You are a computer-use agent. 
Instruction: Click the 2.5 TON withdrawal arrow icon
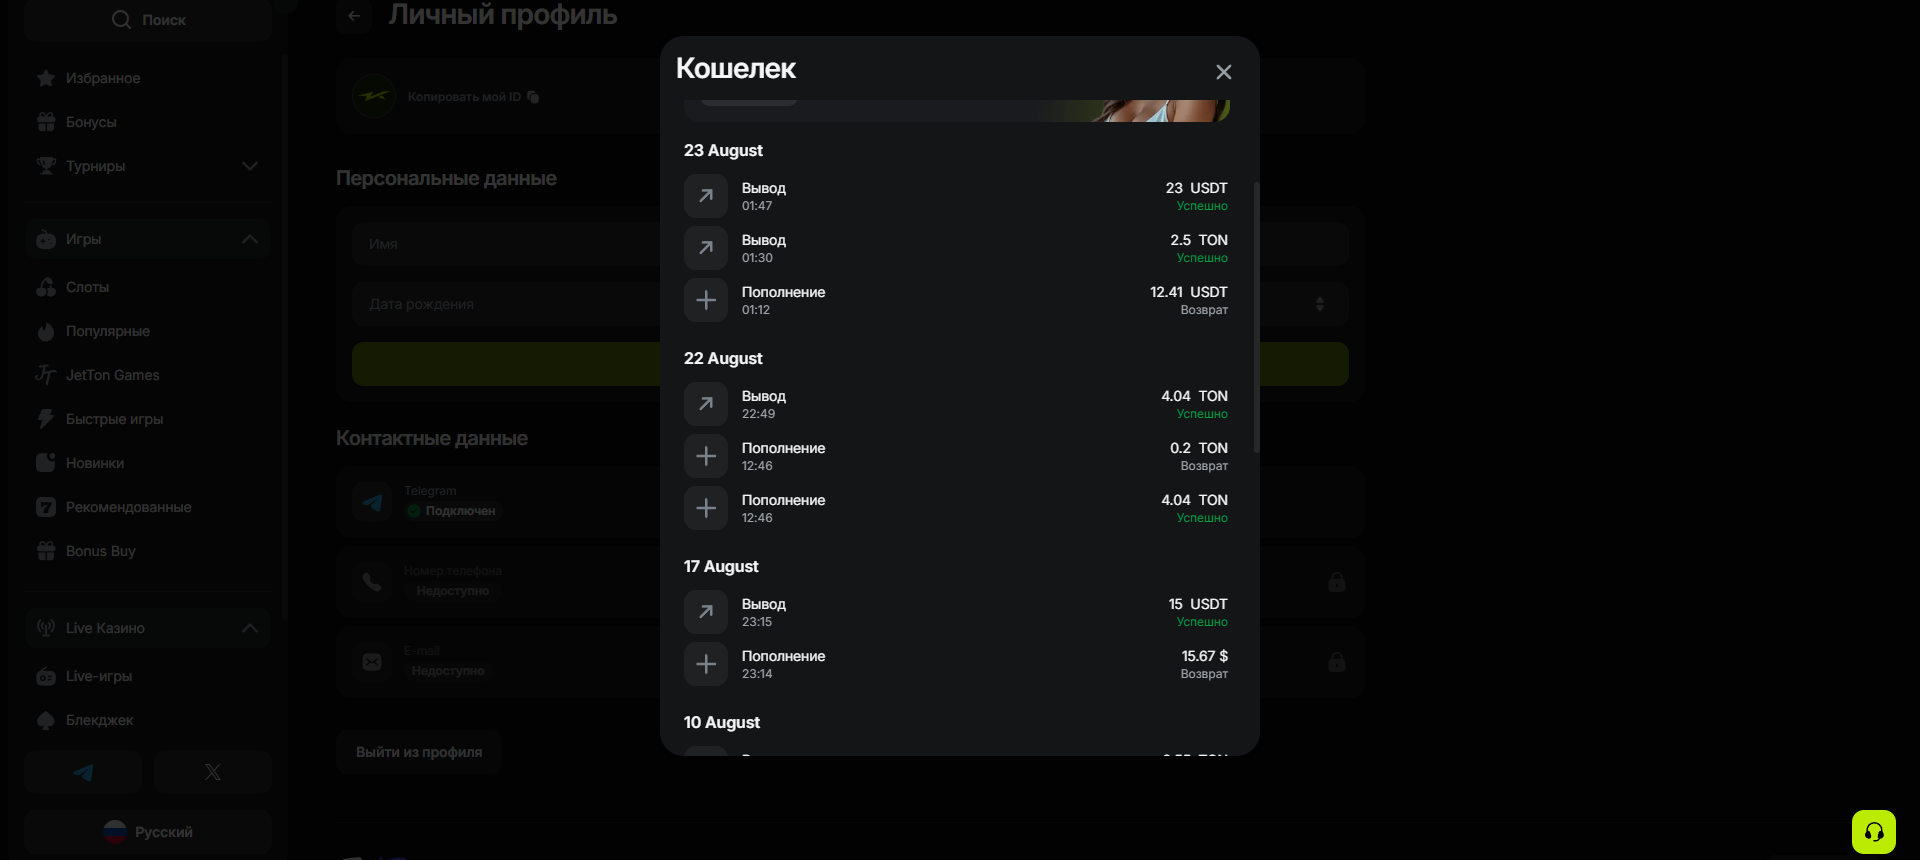tap(706, 248)
